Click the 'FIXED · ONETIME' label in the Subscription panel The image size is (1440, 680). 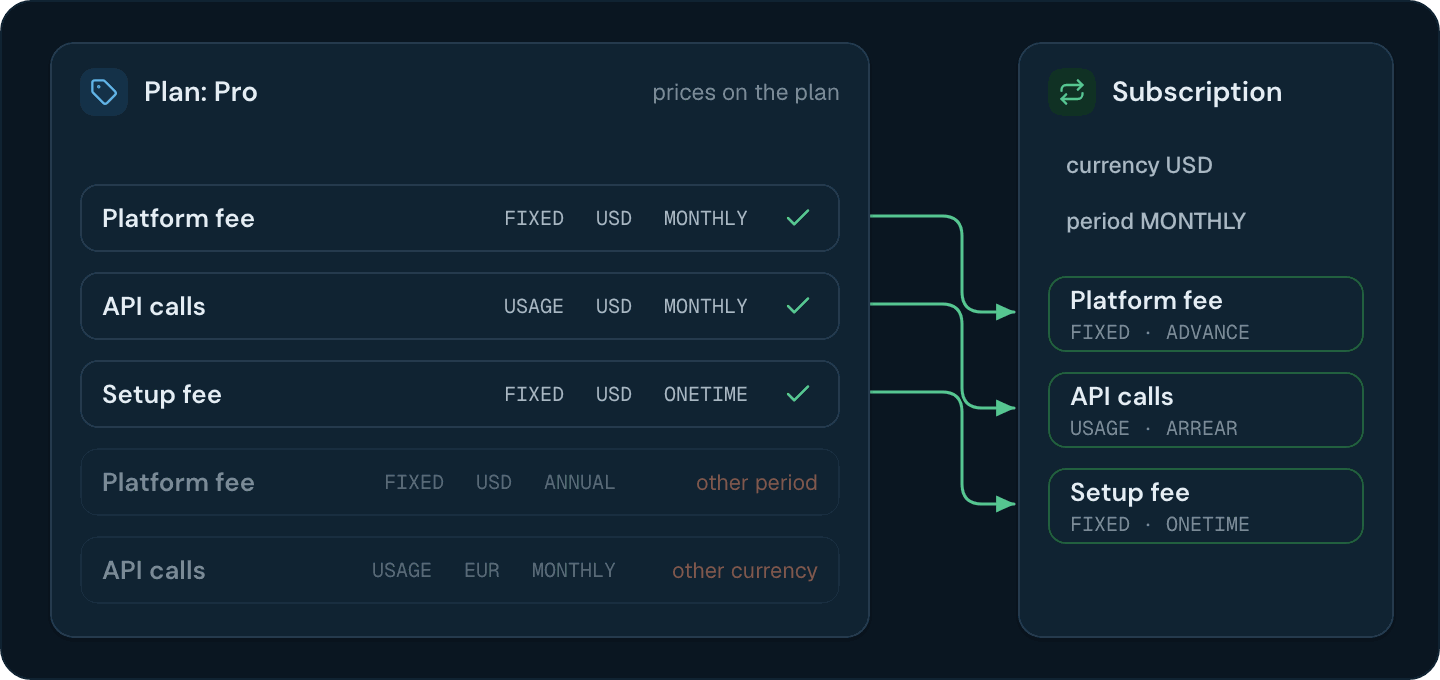point(1160,524)
